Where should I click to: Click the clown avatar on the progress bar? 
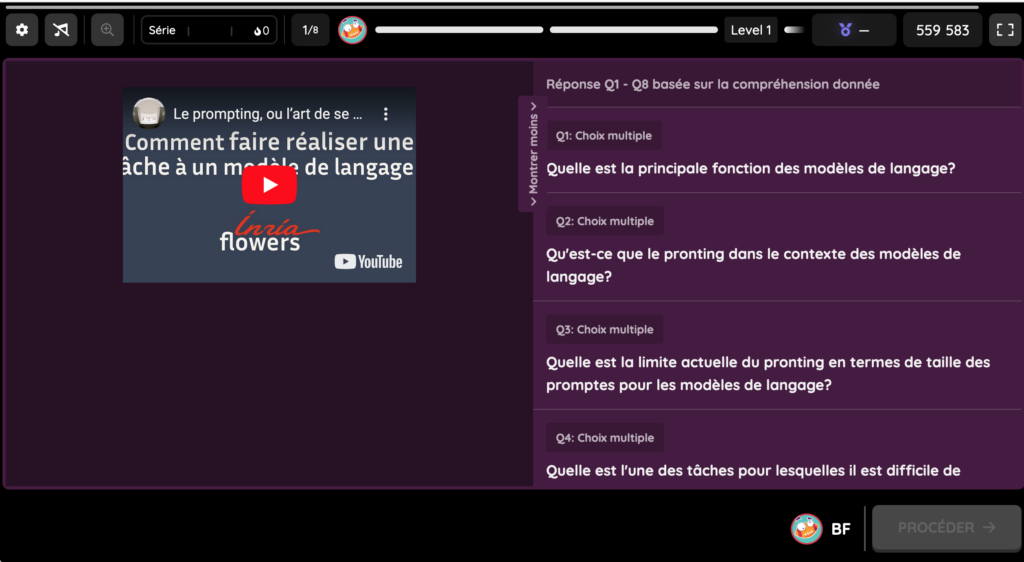coord(352,30)
